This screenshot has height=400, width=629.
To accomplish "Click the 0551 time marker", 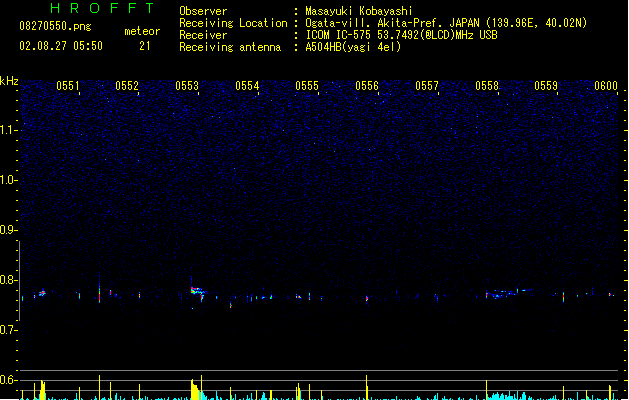I will pyautogui.click(x=67, y=86).
